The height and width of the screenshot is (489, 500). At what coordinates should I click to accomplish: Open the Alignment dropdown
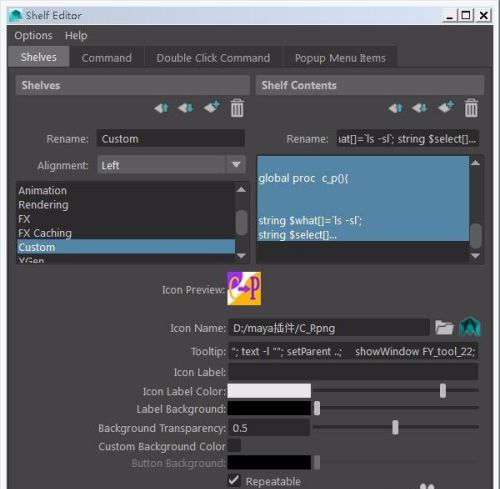171,165
